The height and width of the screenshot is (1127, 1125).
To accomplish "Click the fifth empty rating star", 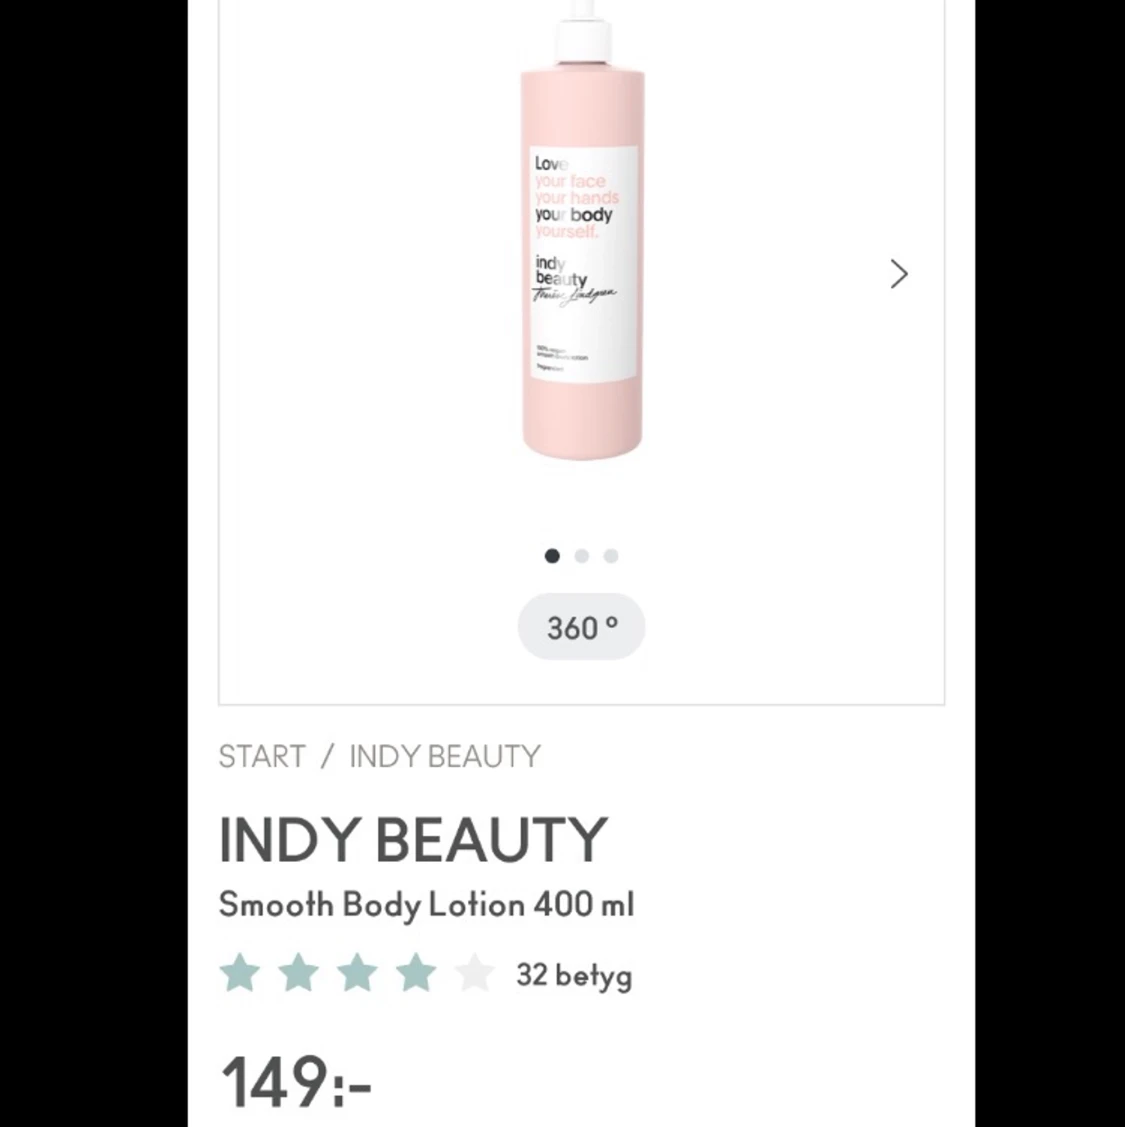I will (x=475, y=974).
